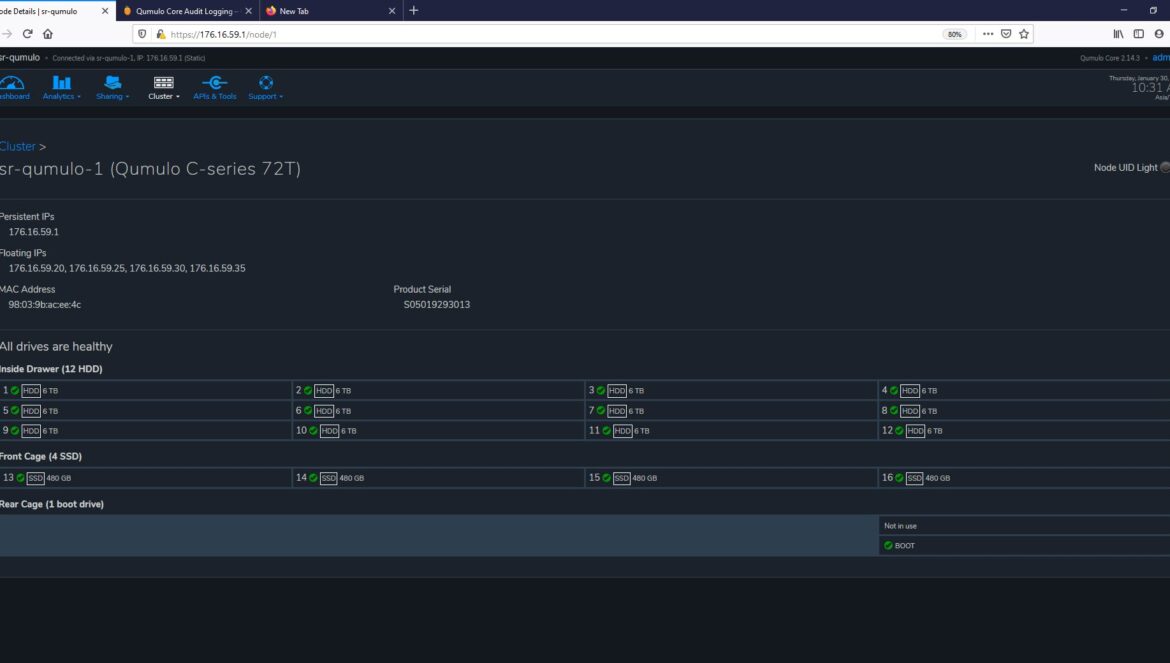Click the browser forward arrow
Image resolution: width=1170 pixels, height=663 pixels.
pos(7,34)
